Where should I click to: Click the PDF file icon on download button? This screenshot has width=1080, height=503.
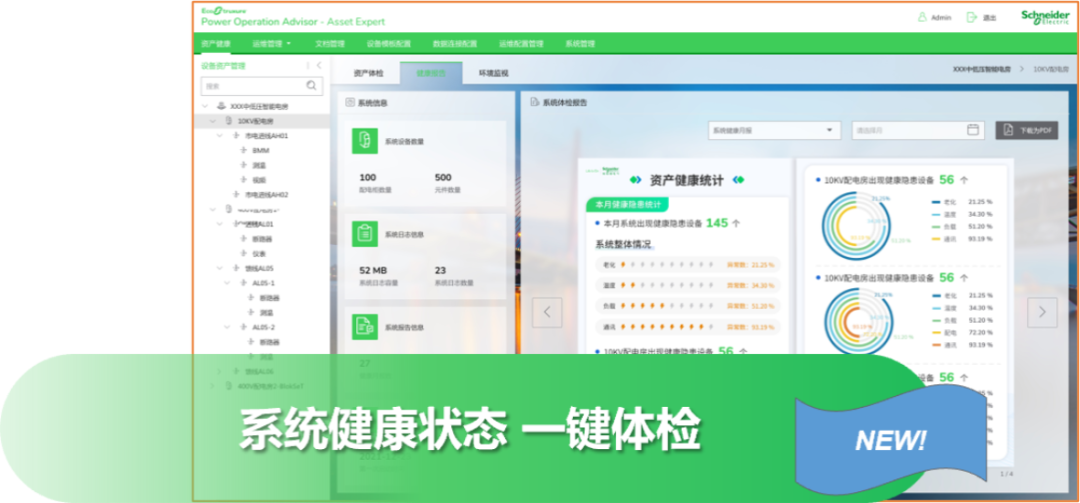[x=1008, y=130]
